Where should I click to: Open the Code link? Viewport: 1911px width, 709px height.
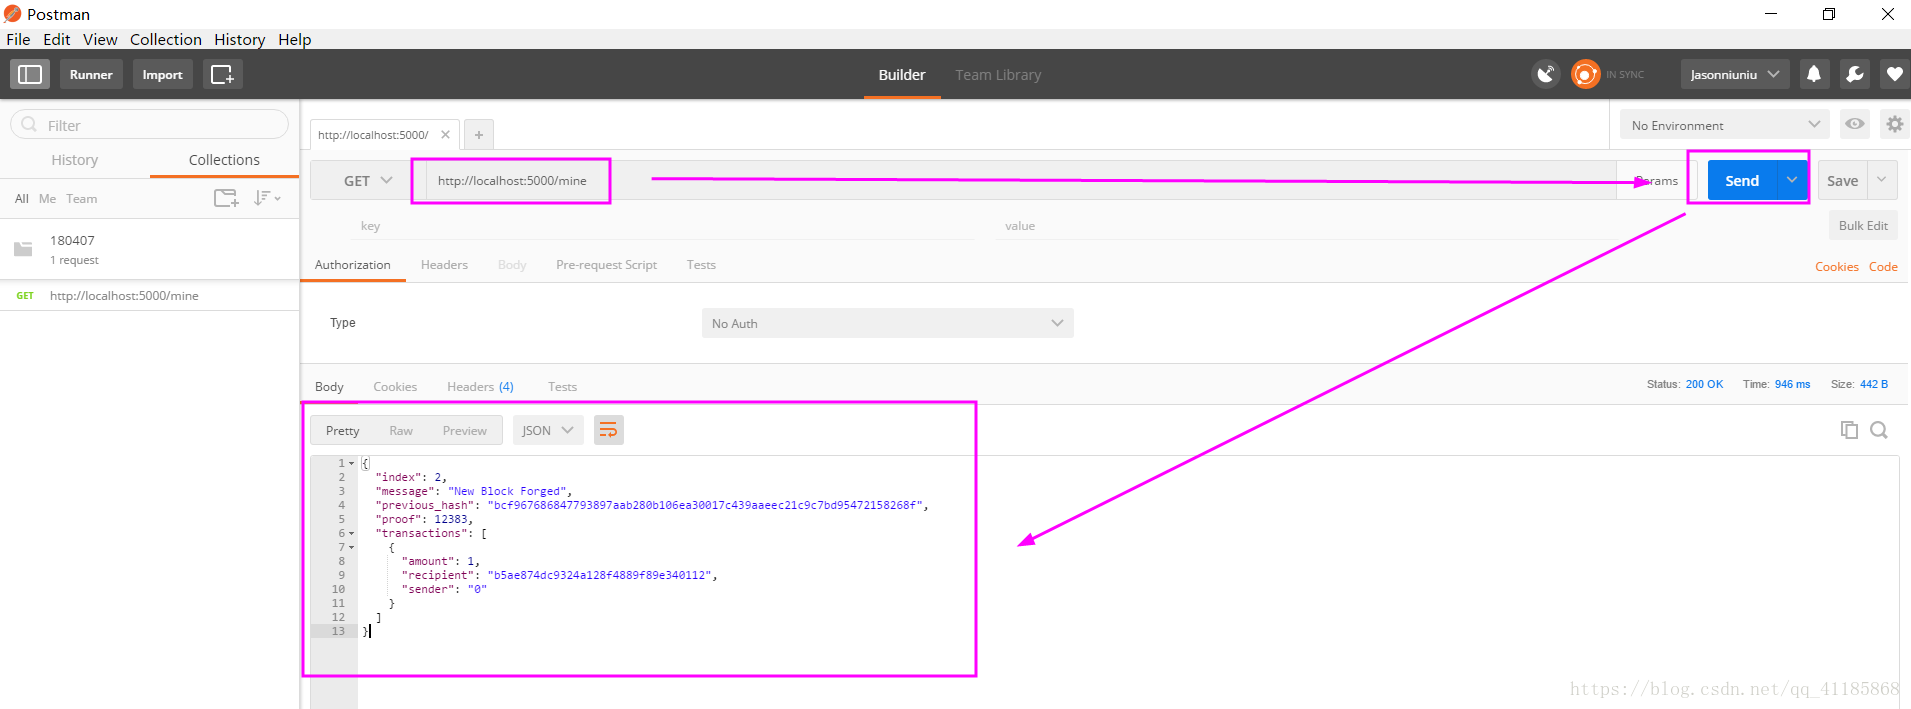[1883, 267]
